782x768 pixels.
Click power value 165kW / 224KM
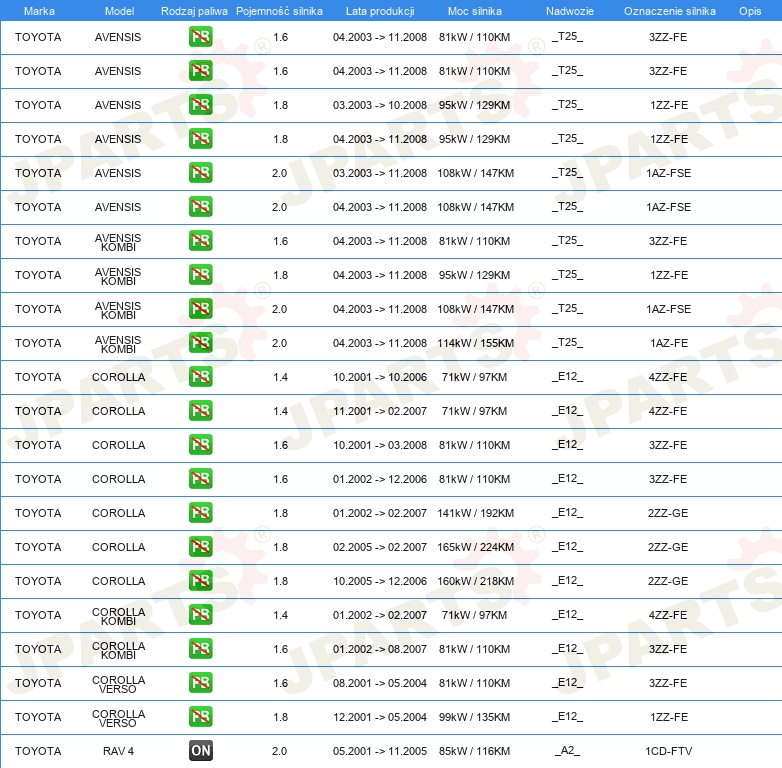coord(475,547)
